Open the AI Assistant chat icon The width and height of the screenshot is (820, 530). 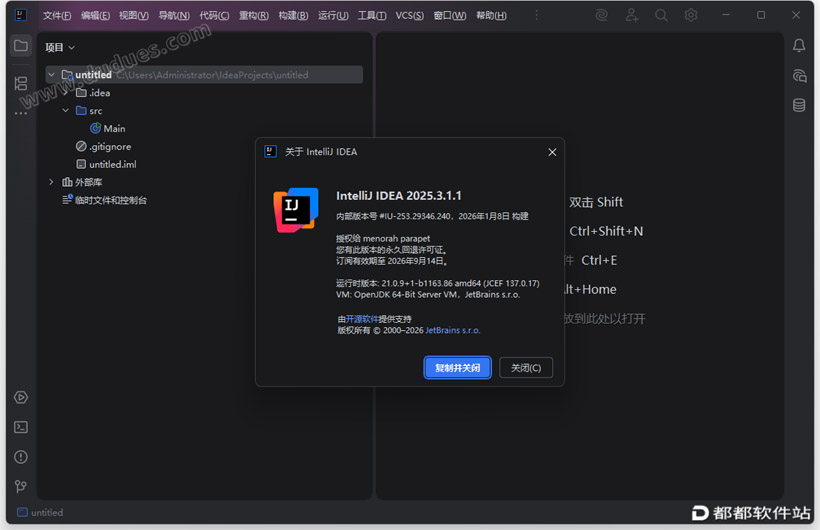tap(799, 76)
